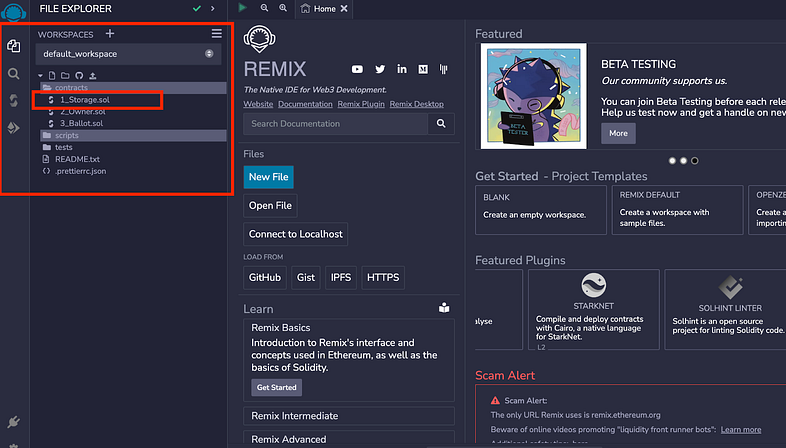
Task: Open the Plugin manager plug icon
Action: (x=14, y=422)
